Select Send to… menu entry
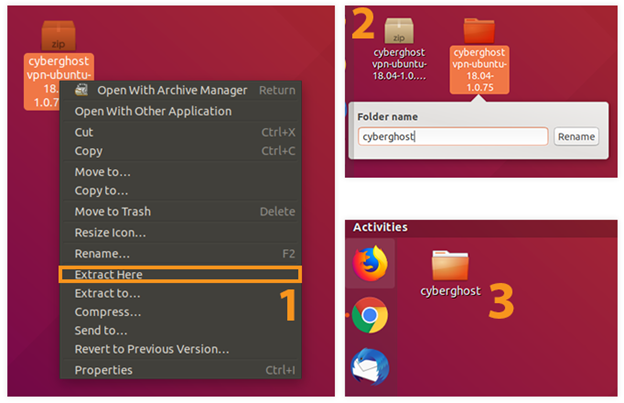The height and width of the screenshot is (403, 624). coord(181,331)
